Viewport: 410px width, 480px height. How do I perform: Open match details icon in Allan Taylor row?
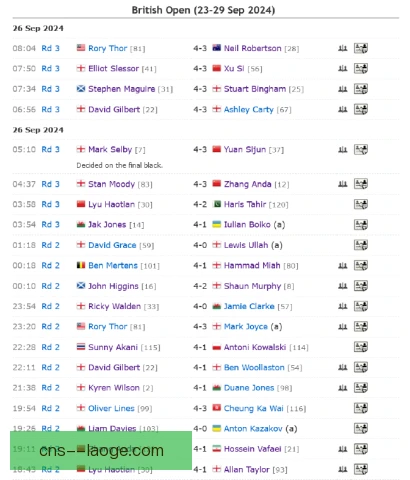(361, 469)
